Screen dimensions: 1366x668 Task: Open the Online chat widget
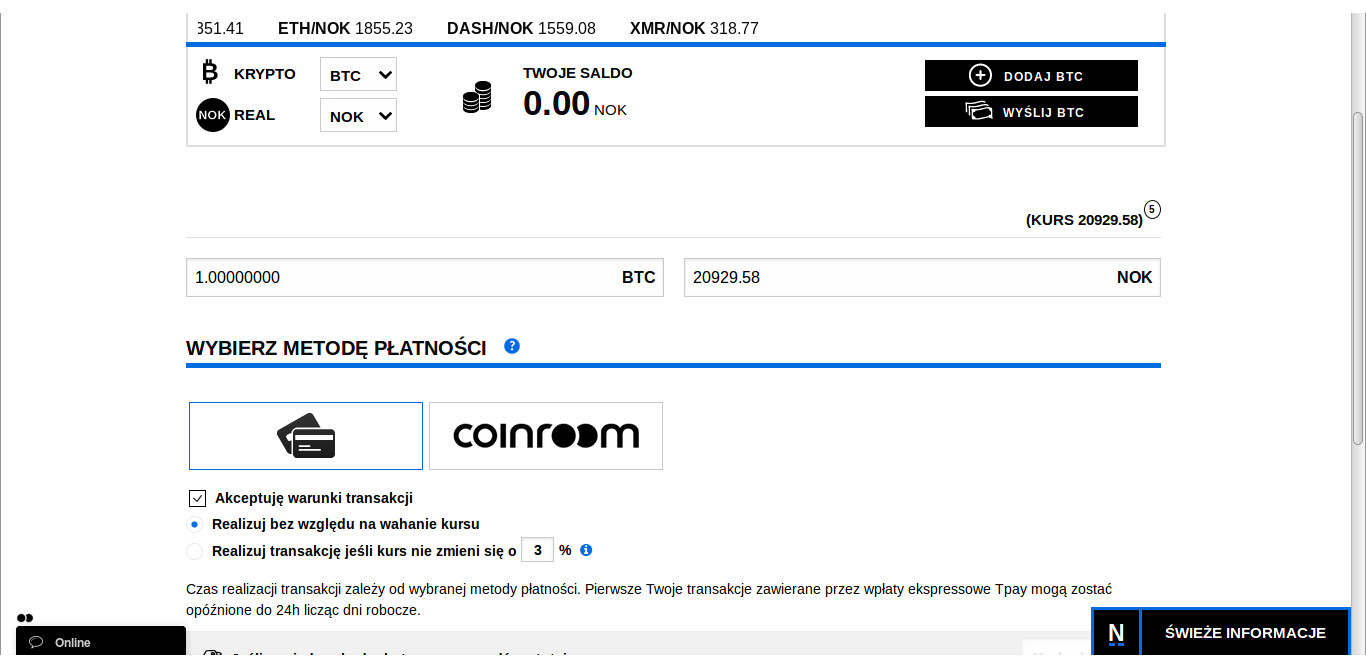101,642
